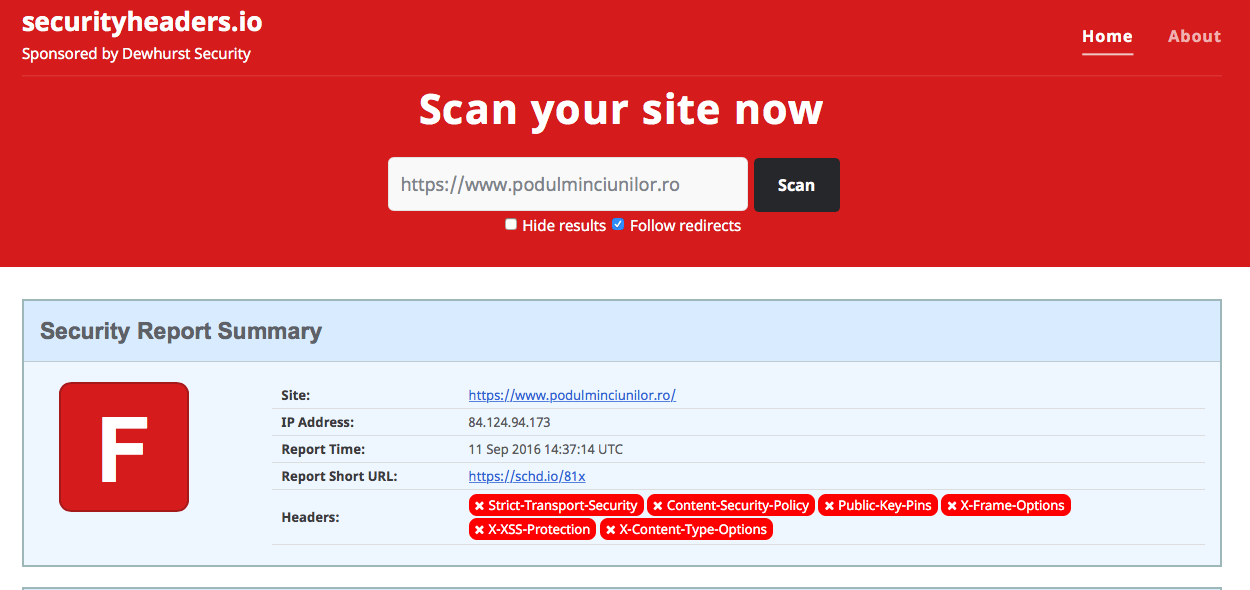This screenshot has height=590, width=1250.
Task: Select the IP address 84.124.94.173
Action: (509, 422)
